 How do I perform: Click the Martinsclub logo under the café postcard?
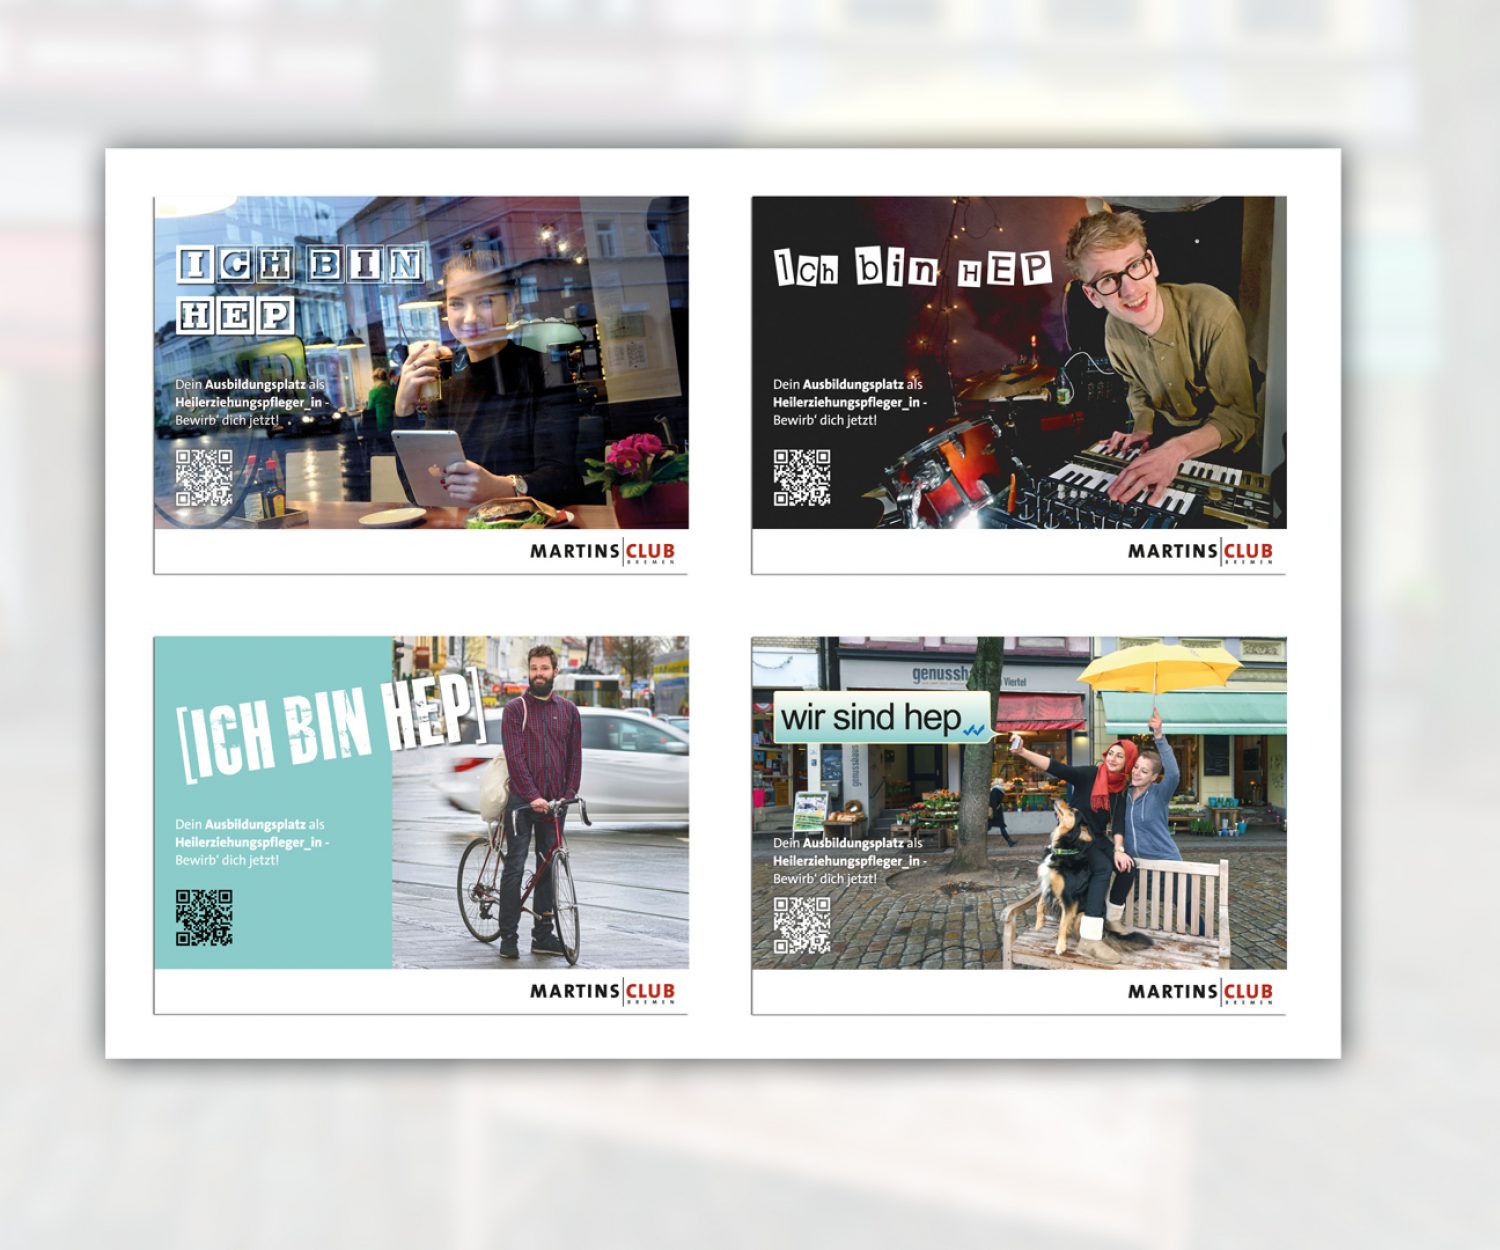tap(602, 551)
